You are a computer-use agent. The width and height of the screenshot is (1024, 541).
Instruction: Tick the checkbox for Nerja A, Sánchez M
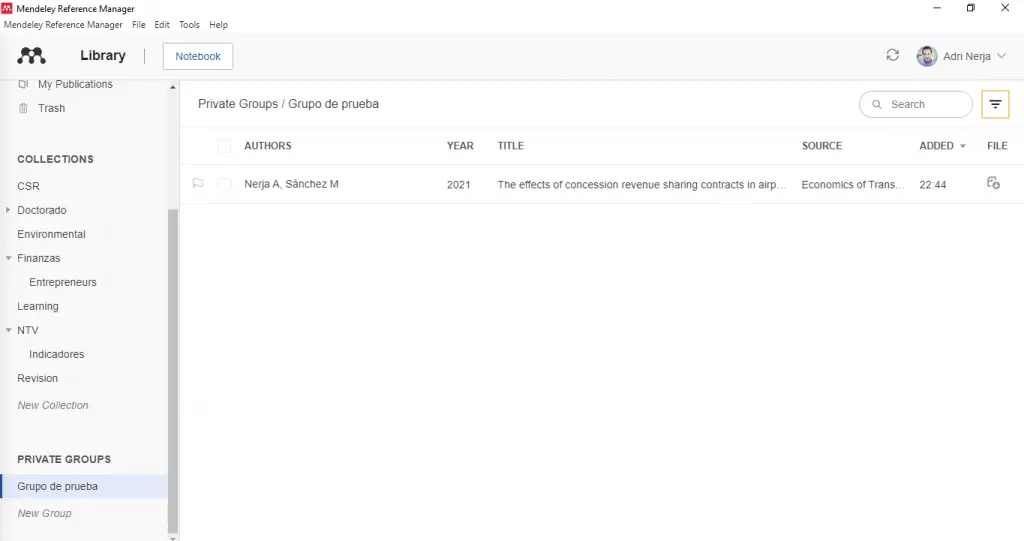point(224,184)
